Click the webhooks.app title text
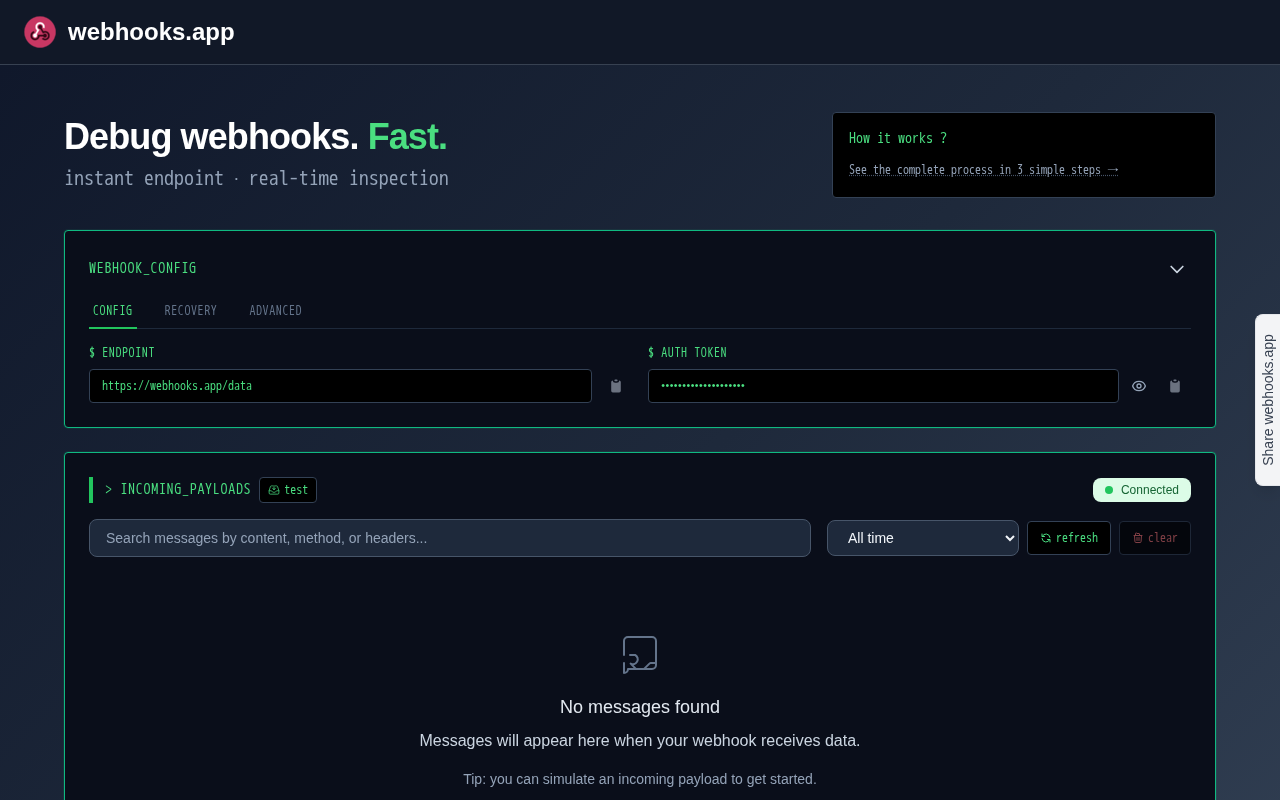The width and height of the screenshot is (1280, 800). point(151,32)
